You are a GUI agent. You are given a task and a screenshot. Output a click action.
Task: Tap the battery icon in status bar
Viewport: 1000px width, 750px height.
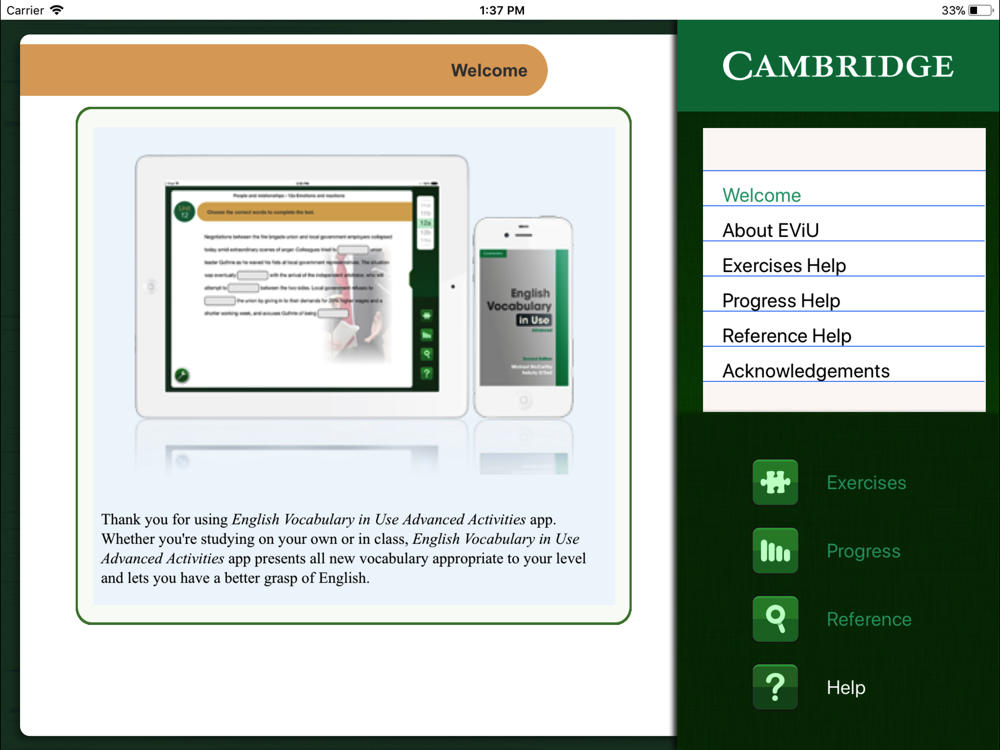click(980, 10)
